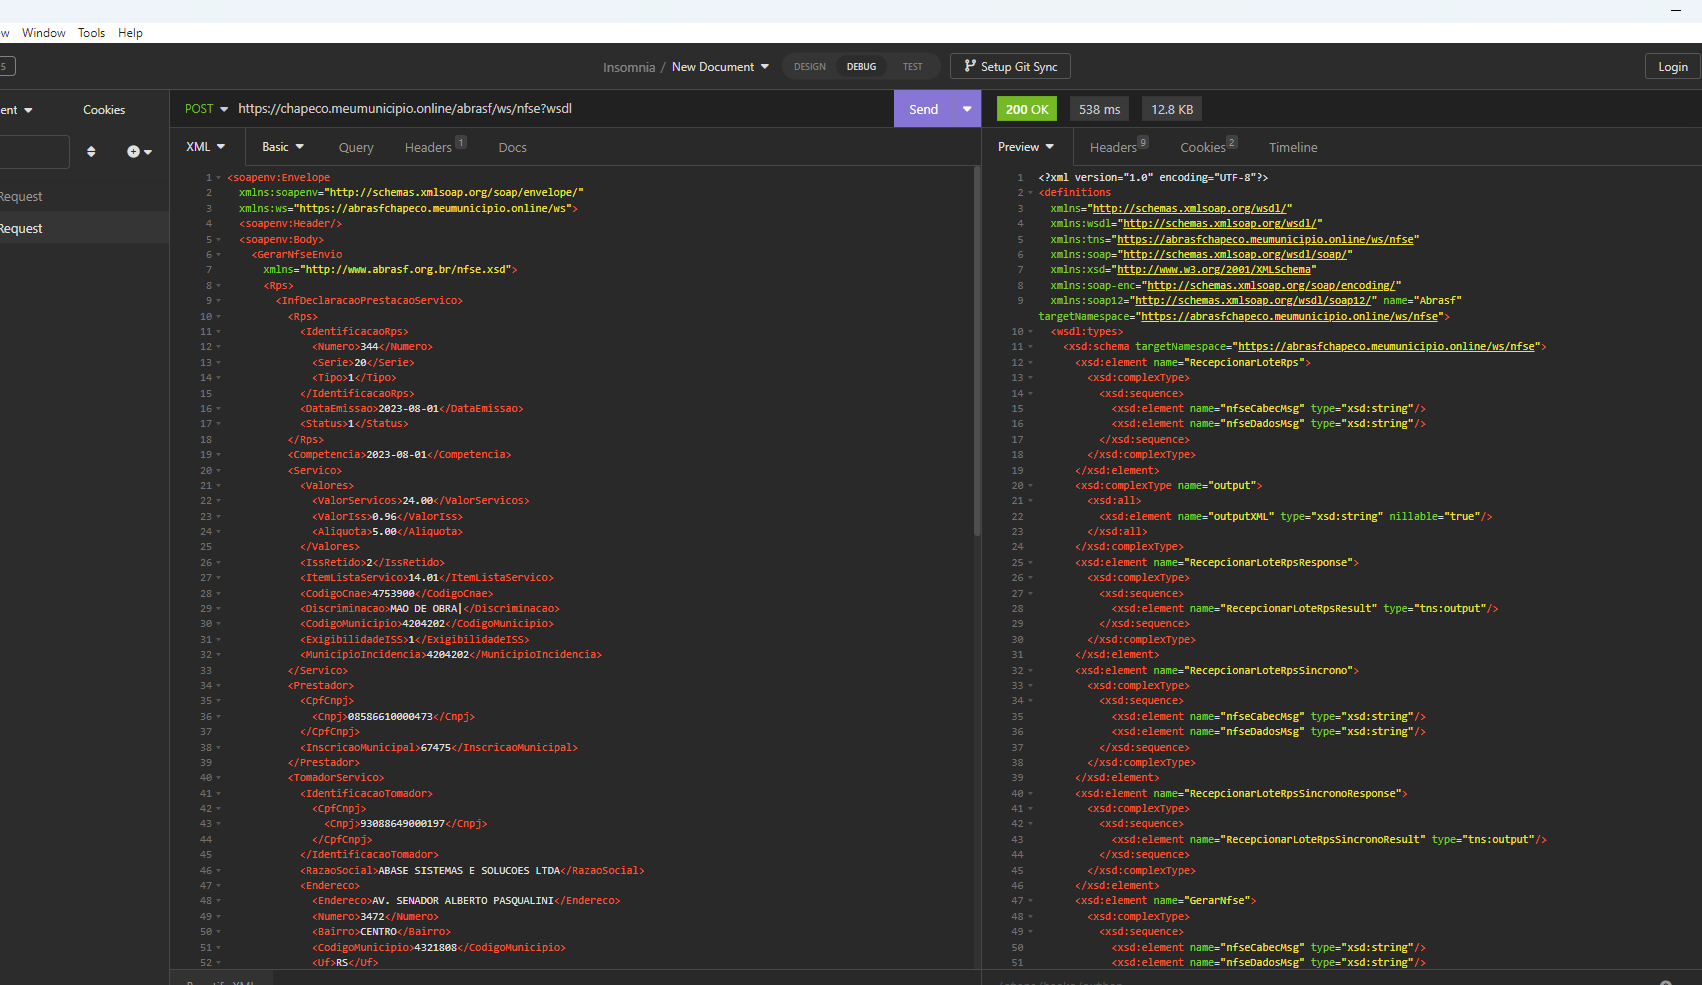This screenshot has height=985, width=1702.
Task: Open the Docs tab
Action: (512, 147)
